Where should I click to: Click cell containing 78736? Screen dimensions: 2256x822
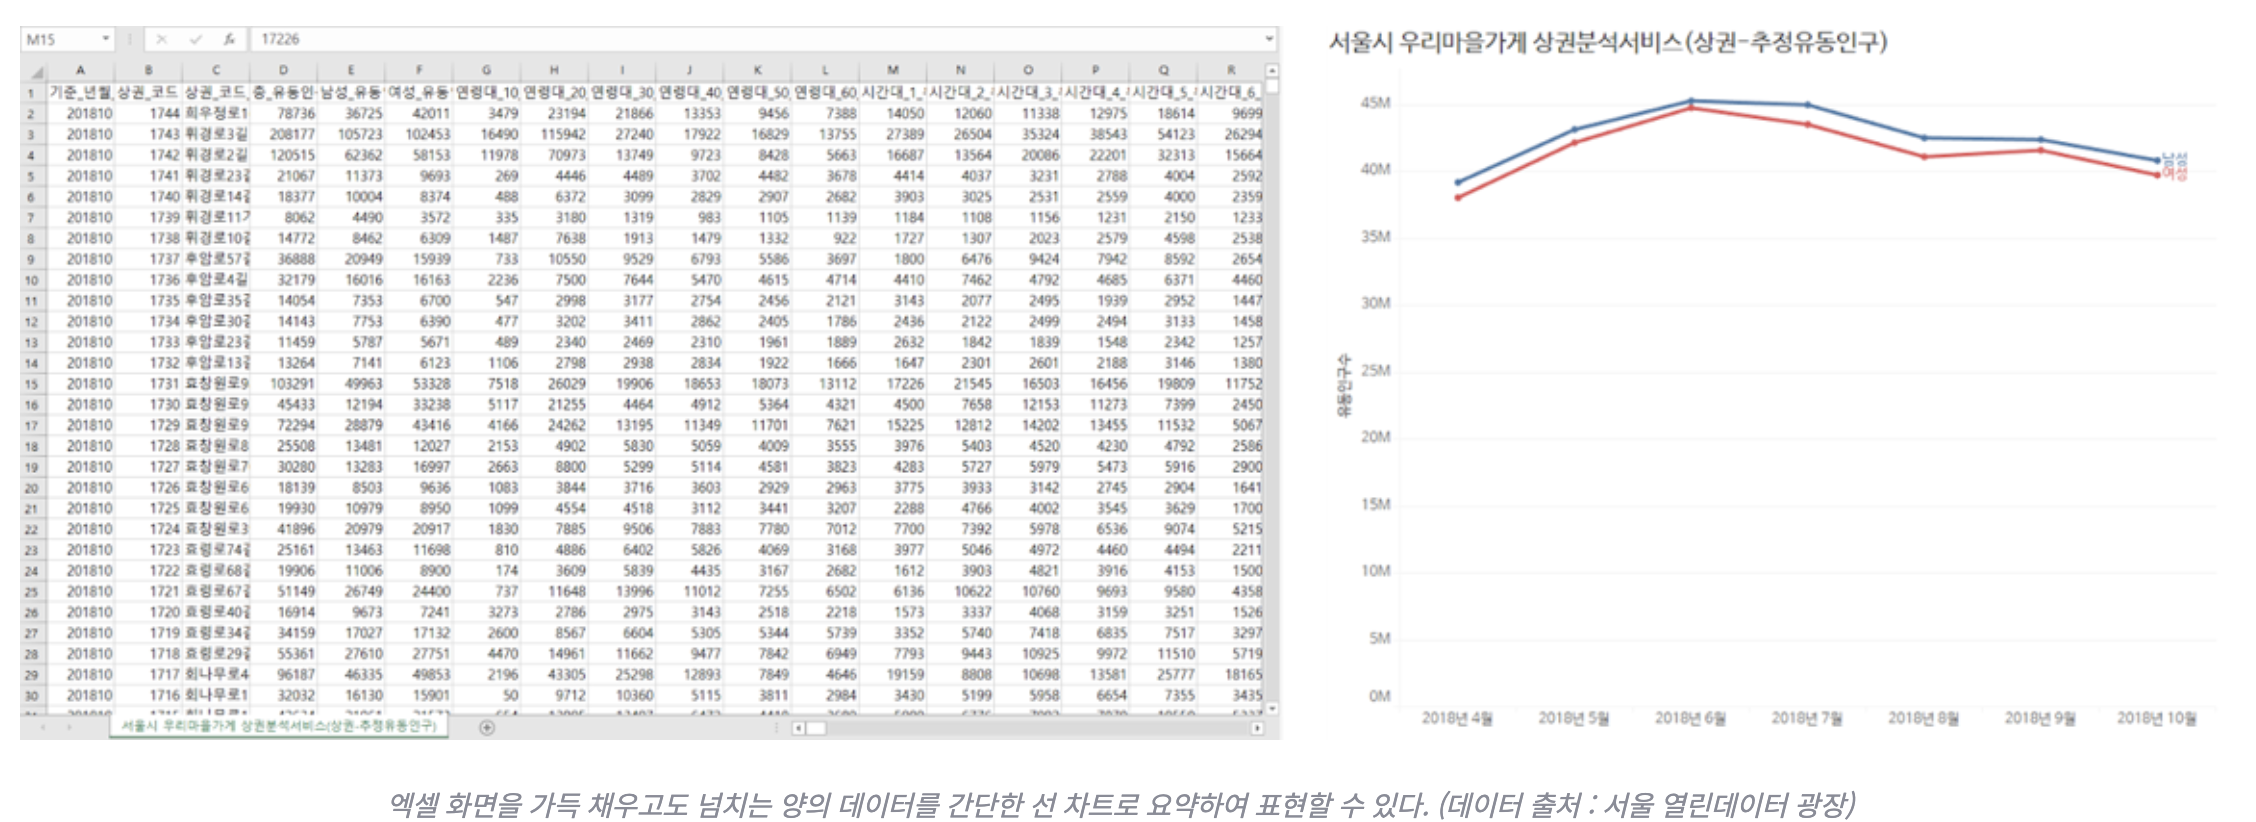284,114
